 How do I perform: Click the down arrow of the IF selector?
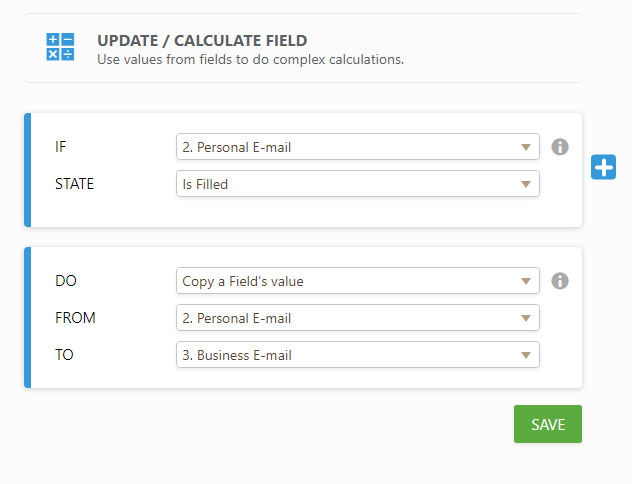point(526,148)
